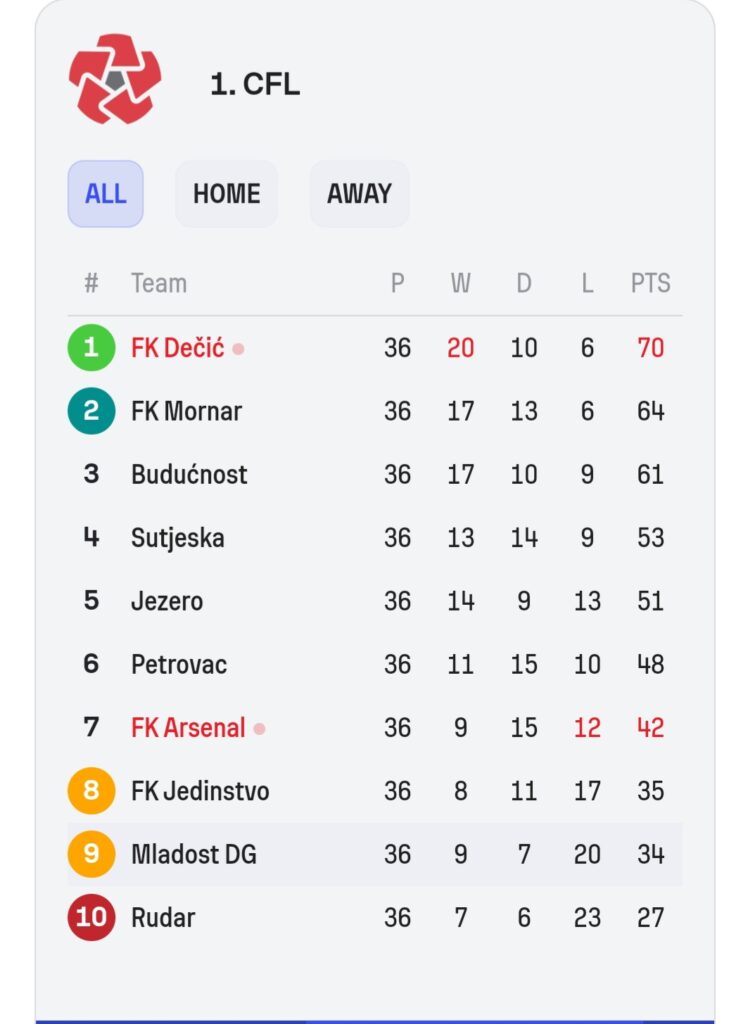Select the highlighted Mladost DG row

click(x=375, y=854)
